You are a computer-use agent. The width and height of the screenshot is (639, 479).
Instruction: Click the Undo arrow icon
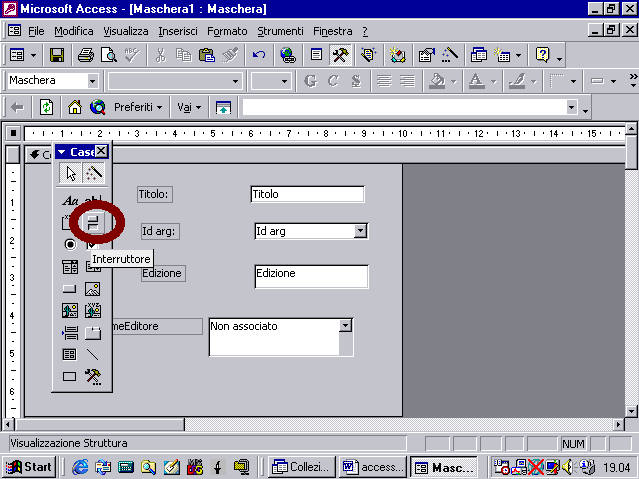[259, 55]
